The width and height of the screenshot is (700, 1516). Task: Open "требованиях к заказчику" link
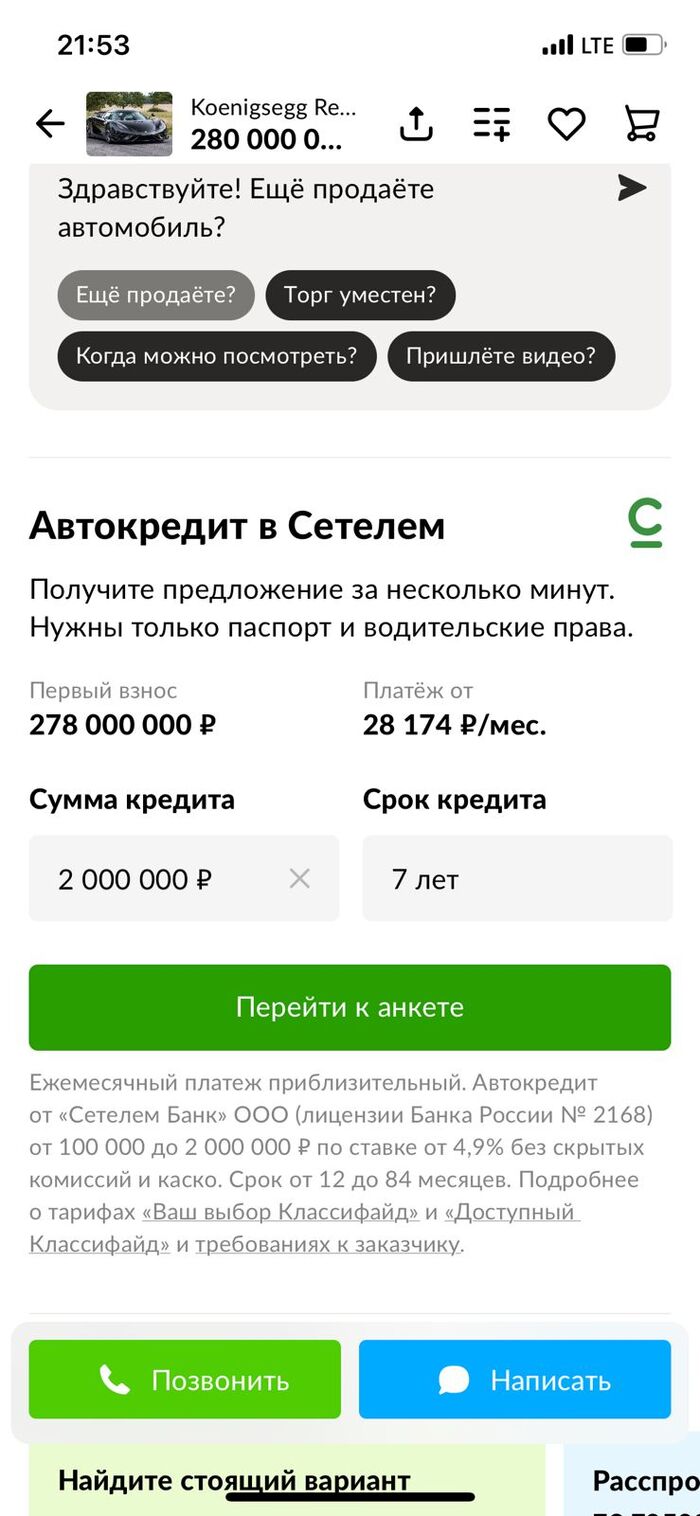pyautogui.click(x=327, y=1245)
